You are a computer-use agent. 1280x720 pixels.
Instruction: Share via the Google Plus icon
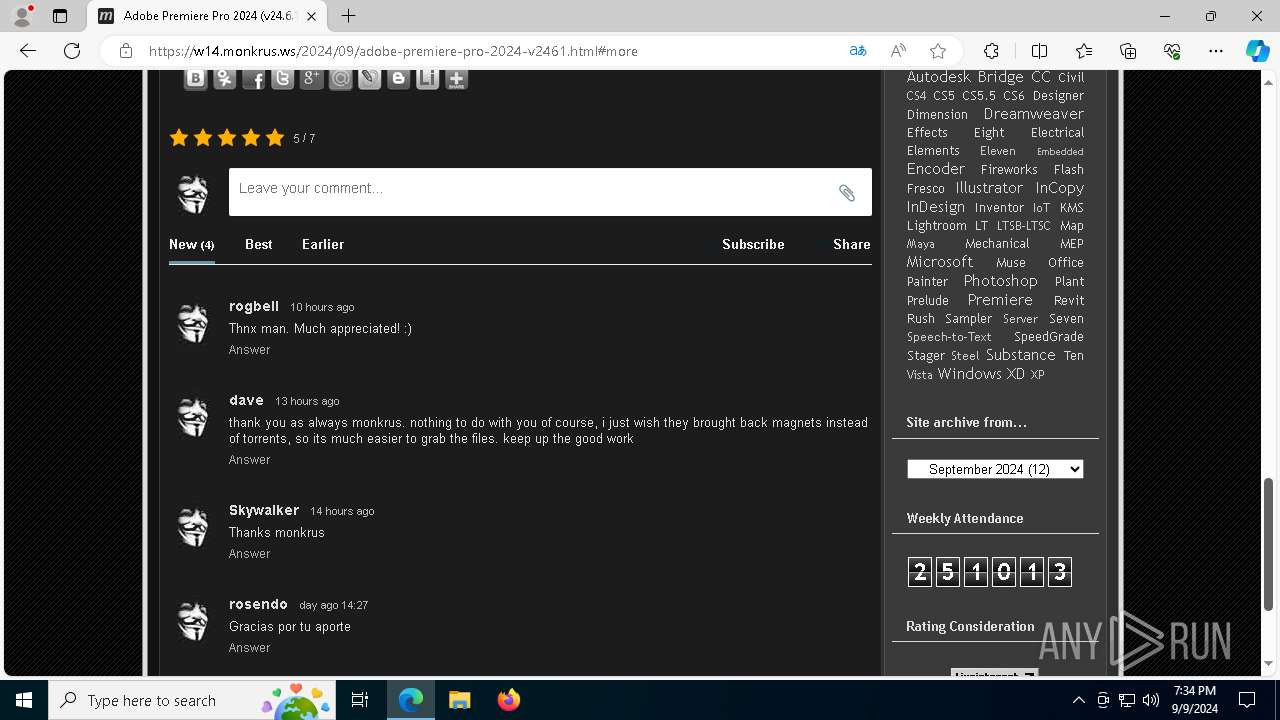pyautogui.click(x=312, y=79)
